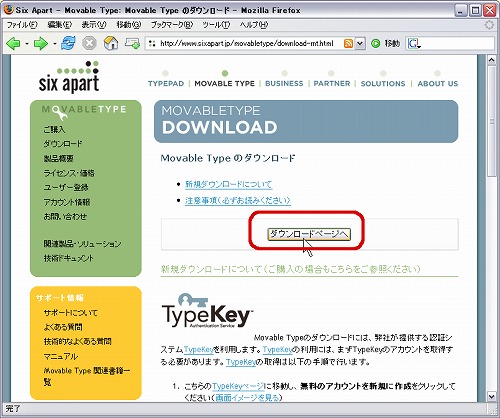The width and height of the screenshot is (500, 418).
Task: Click ダウンロード in the green sidebar
Action: (x=63, y=144)
